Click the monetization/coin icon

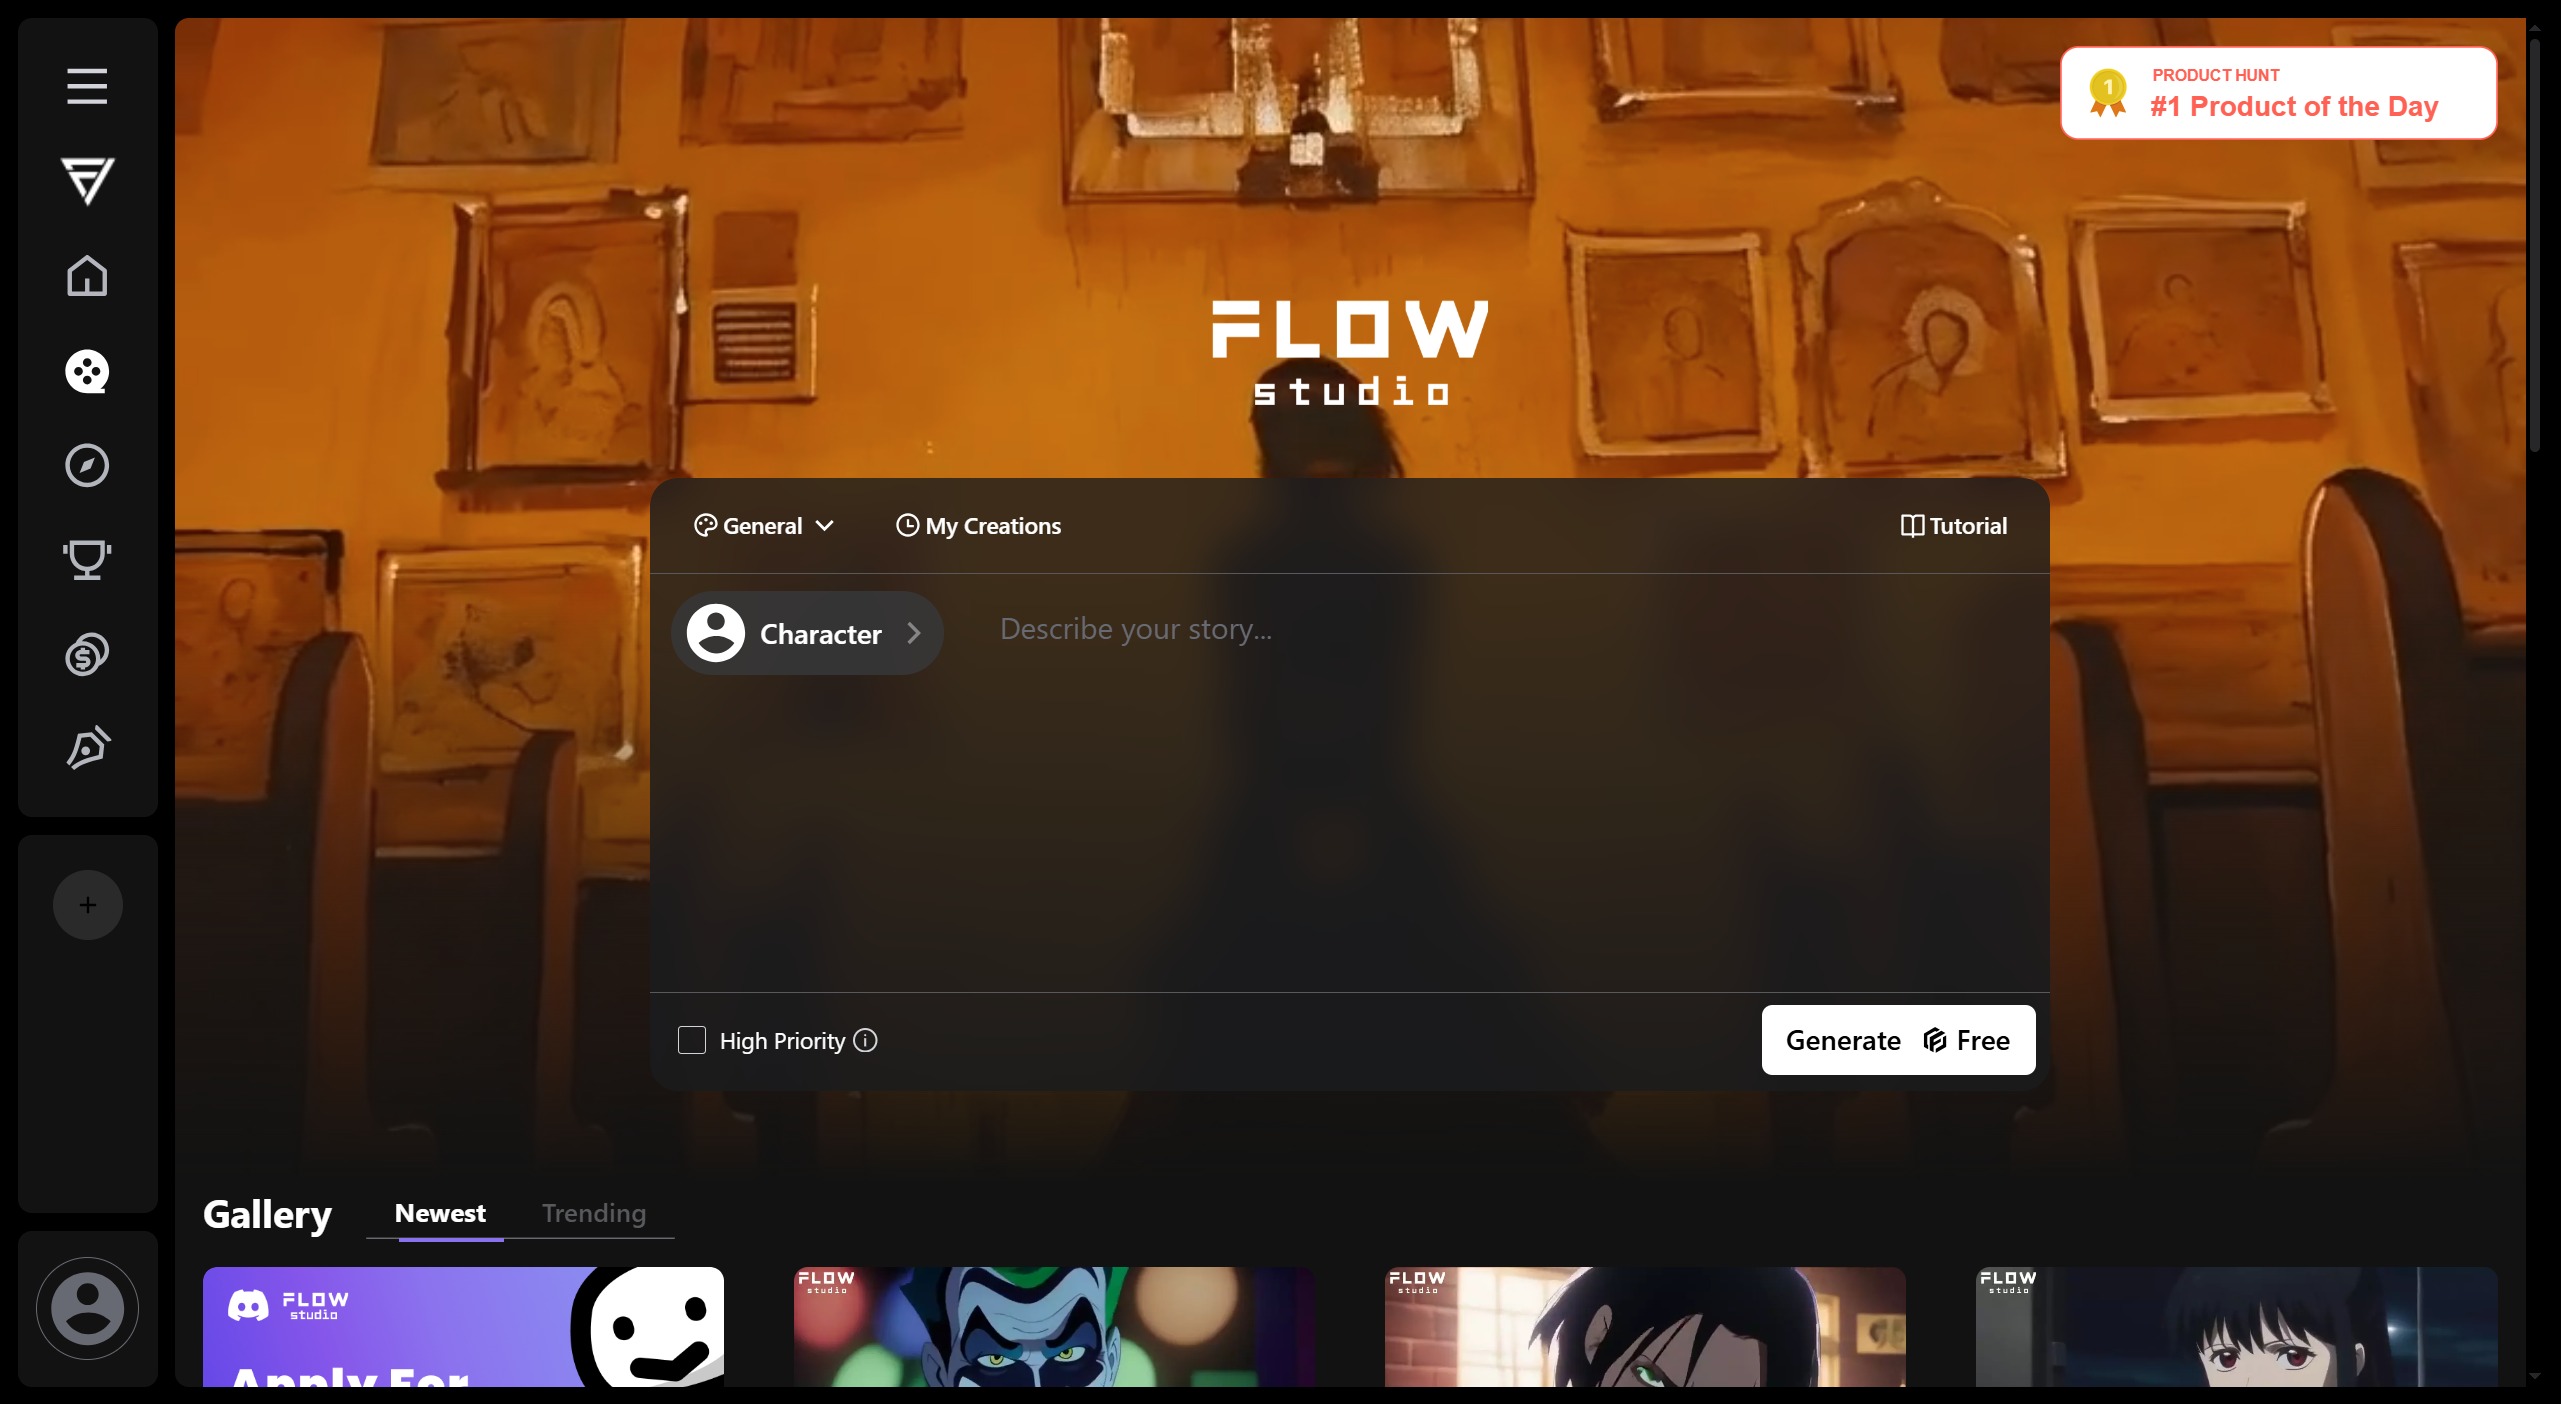click(x=86, y=654)
